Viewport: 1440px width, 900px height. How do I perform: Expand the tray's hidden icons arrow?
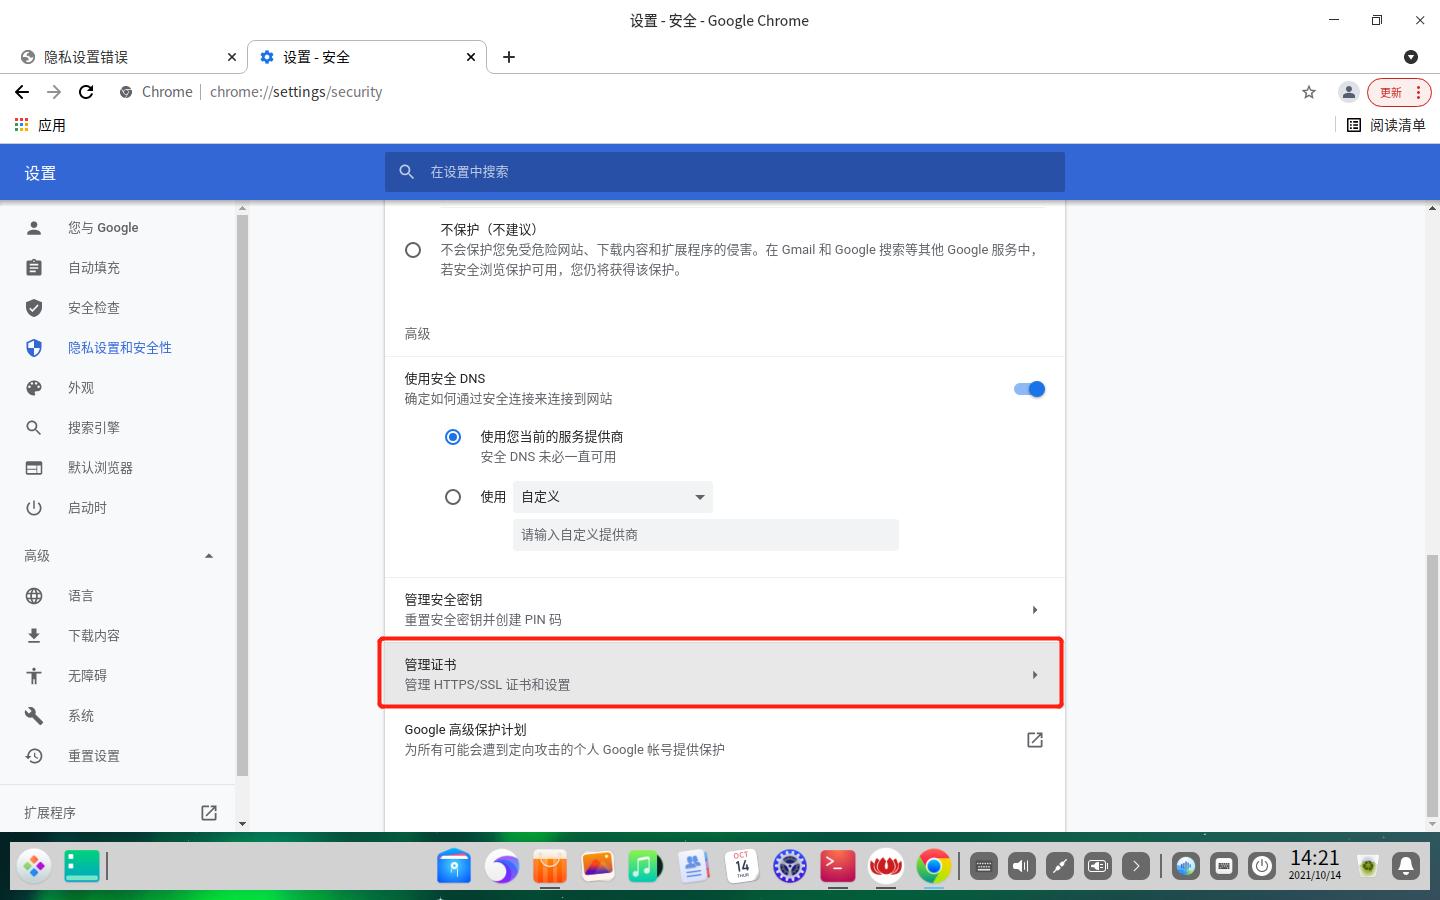(x=1136, y=866)
